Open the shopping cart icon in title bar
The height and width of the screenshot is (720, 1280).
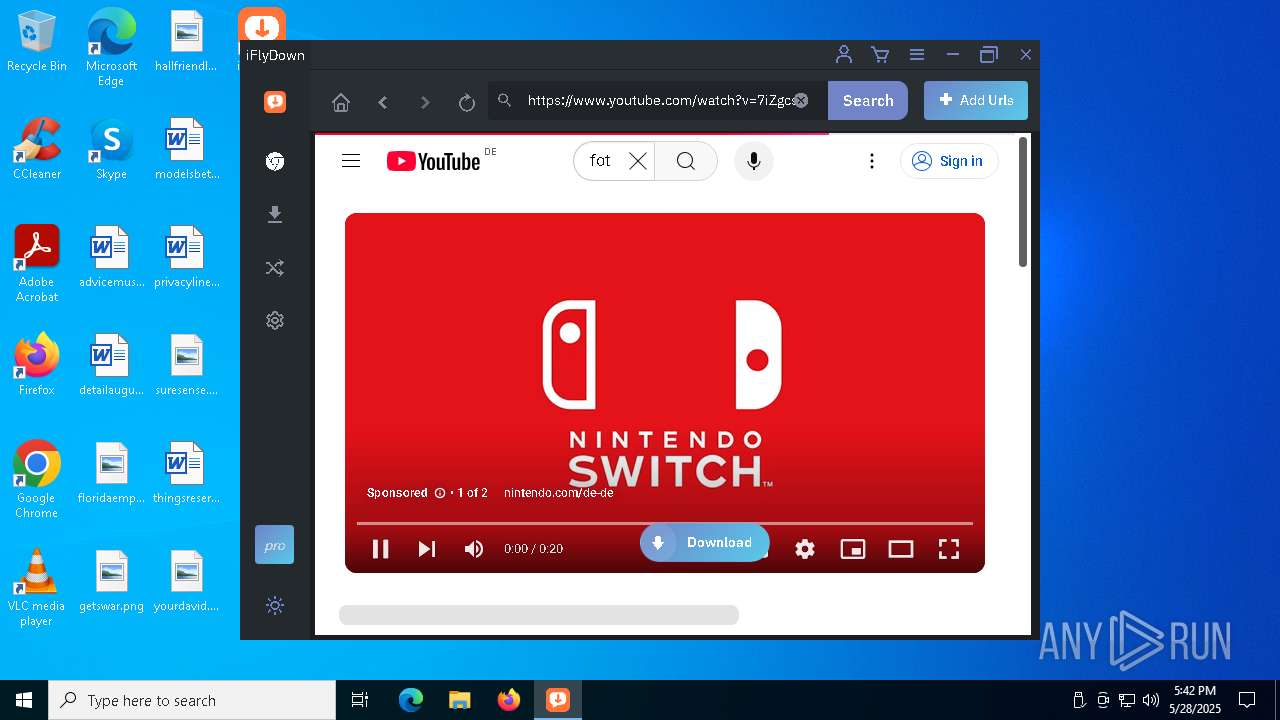point(880,55)
